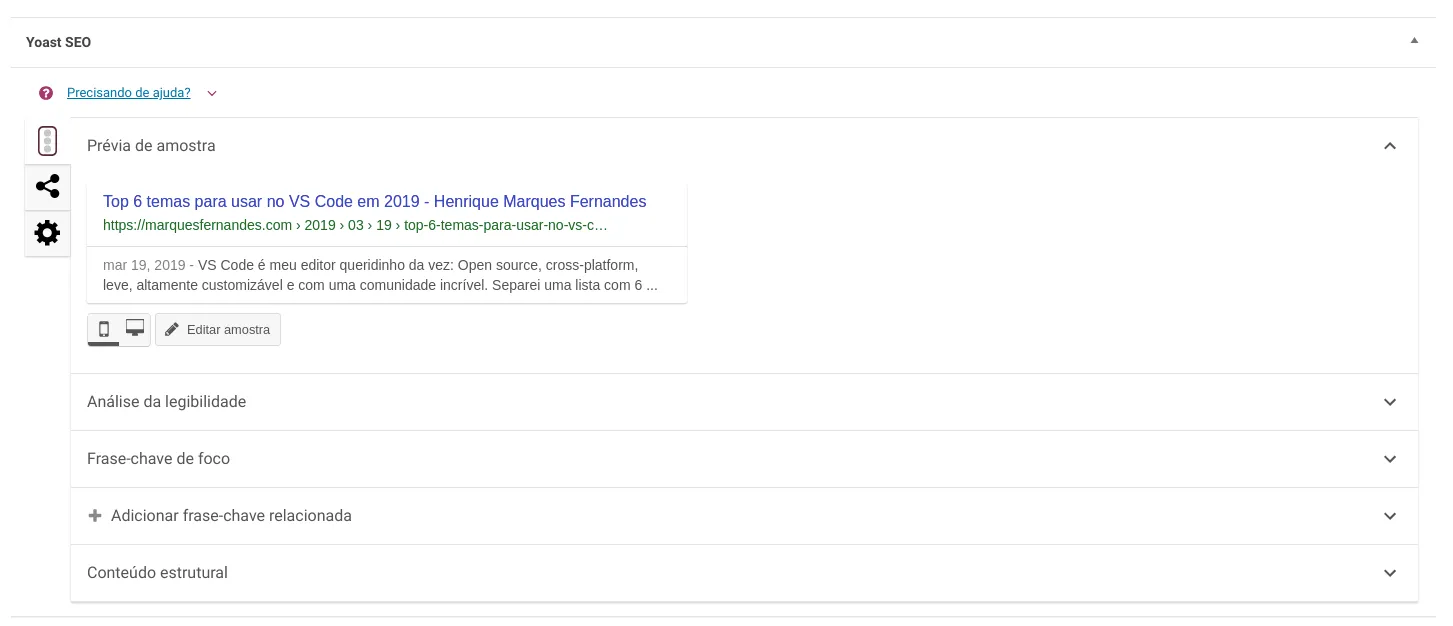Open the SEO traffic light tab
This screenshot has width=1453, height=626.
(x=47, y=141)
